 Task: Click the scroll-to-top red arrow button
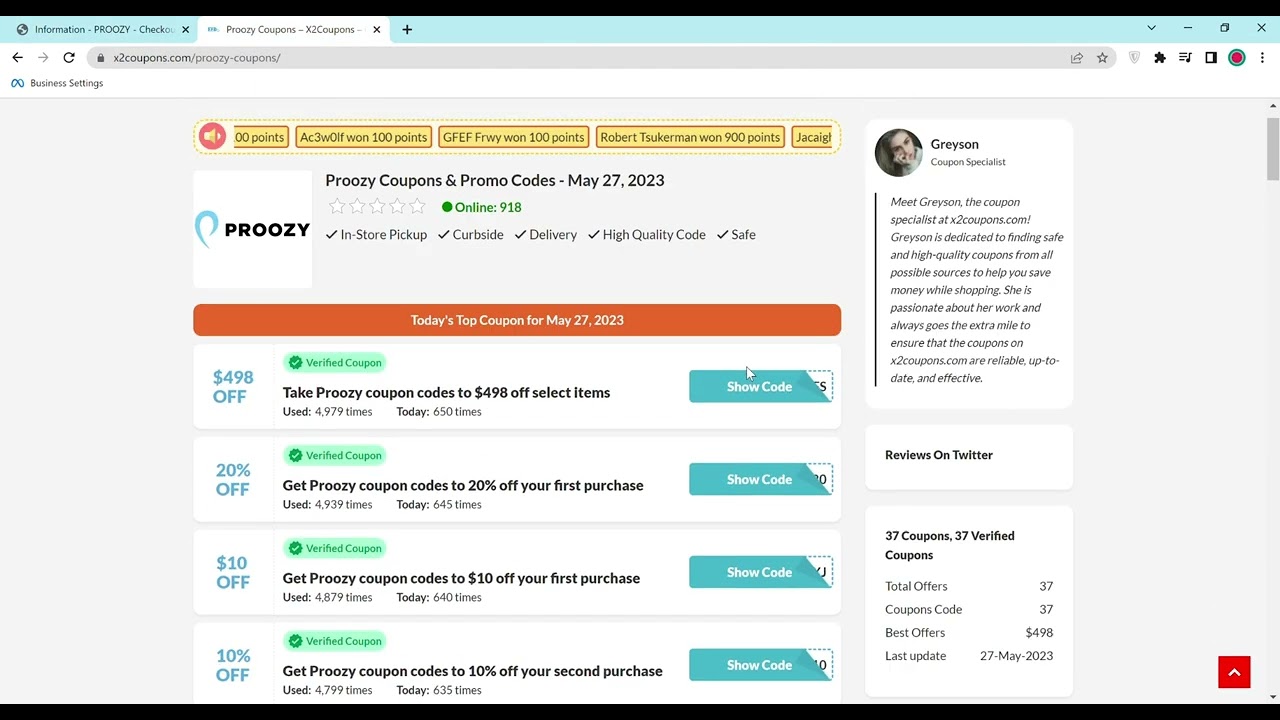(x=1234, y=672)
